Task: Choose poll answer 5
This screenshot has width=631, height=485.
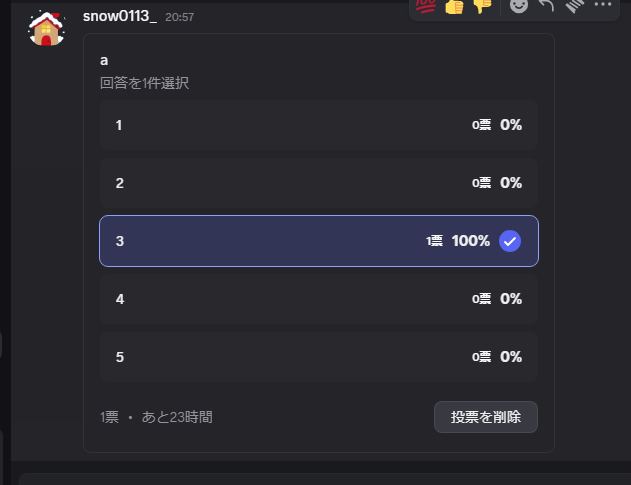Action: [319, 357]
